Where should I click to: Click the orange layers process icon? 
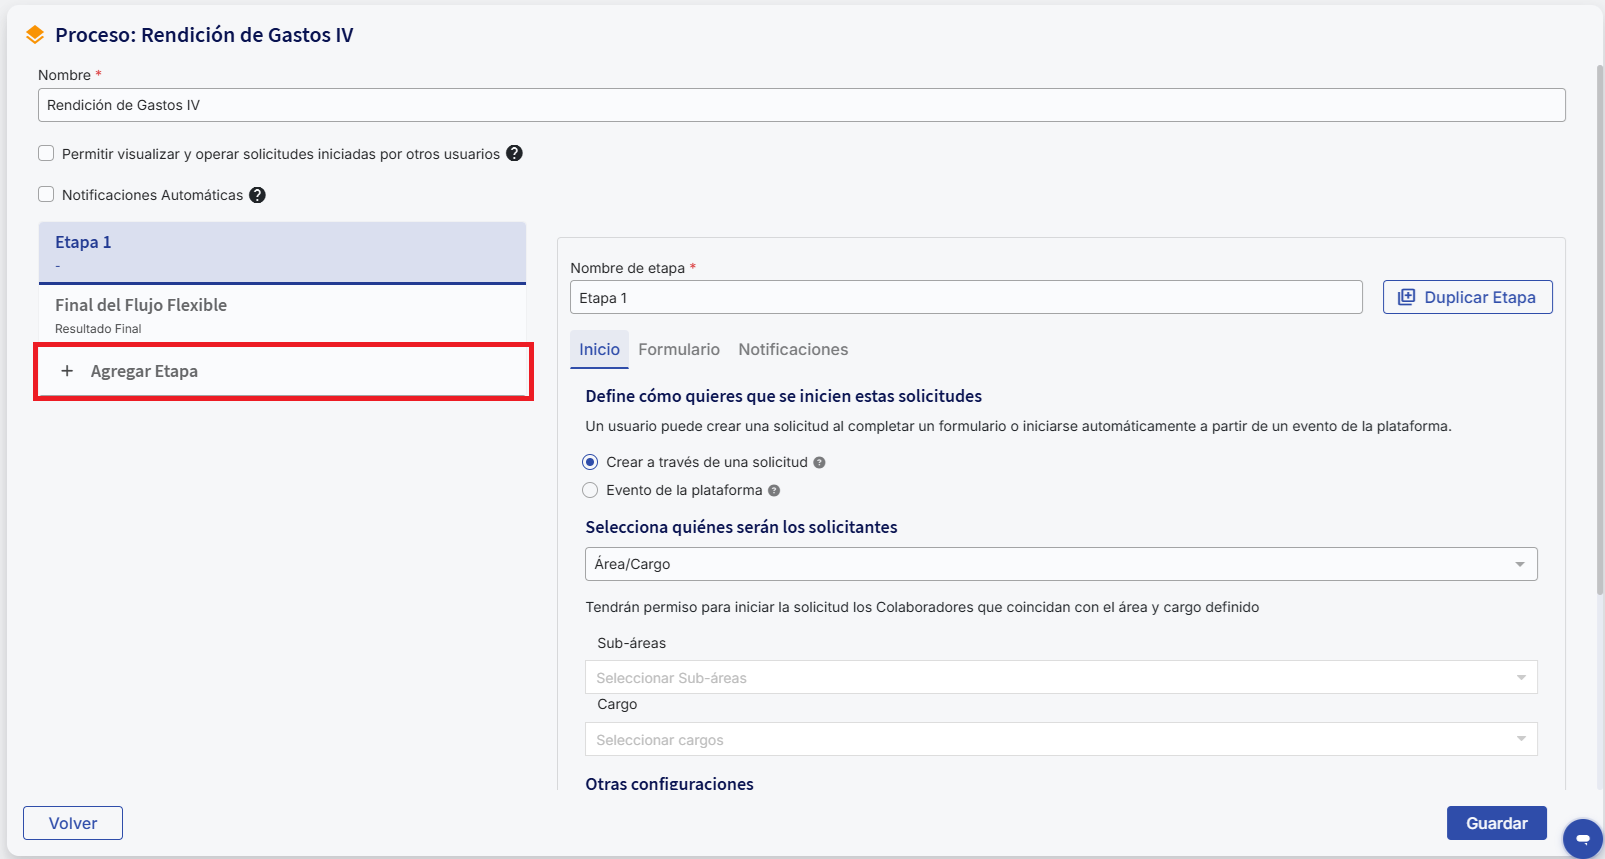(35, 35)
